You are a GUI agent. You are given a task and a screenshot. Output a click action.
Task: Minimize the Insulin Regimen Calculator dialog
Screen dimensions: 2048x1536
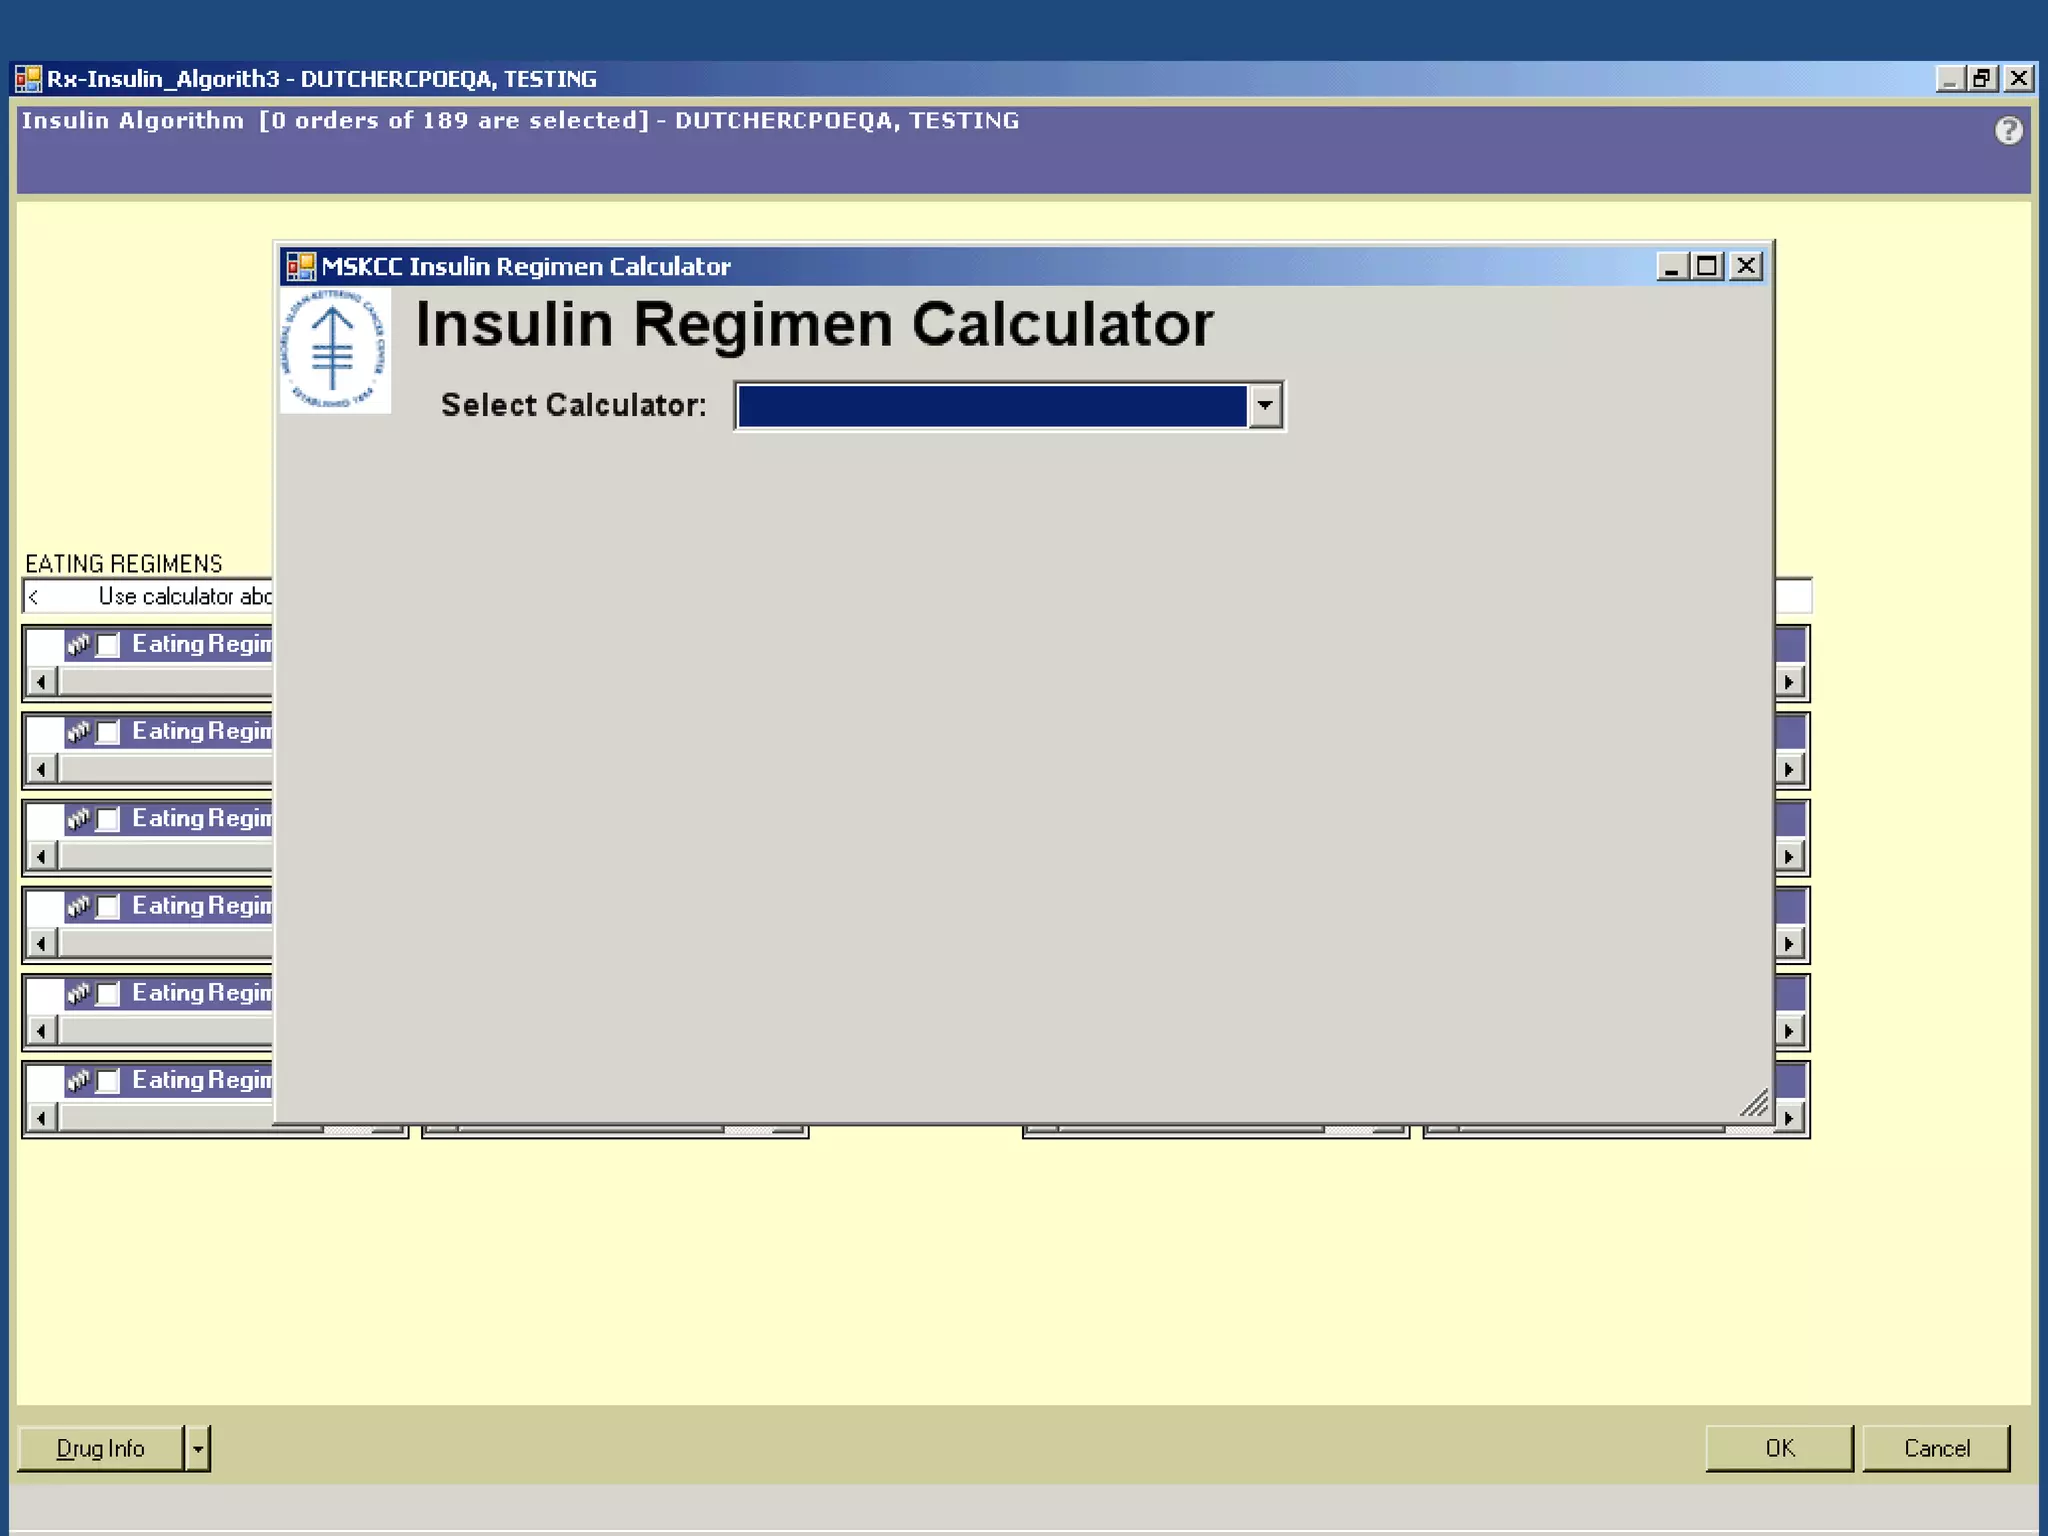point(1672,266)
